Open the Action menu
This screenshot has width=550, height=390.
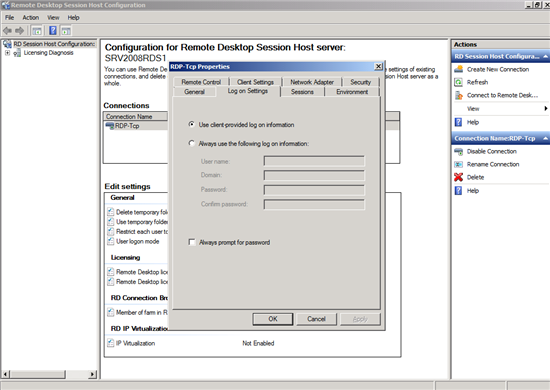(x=31, y=18)
